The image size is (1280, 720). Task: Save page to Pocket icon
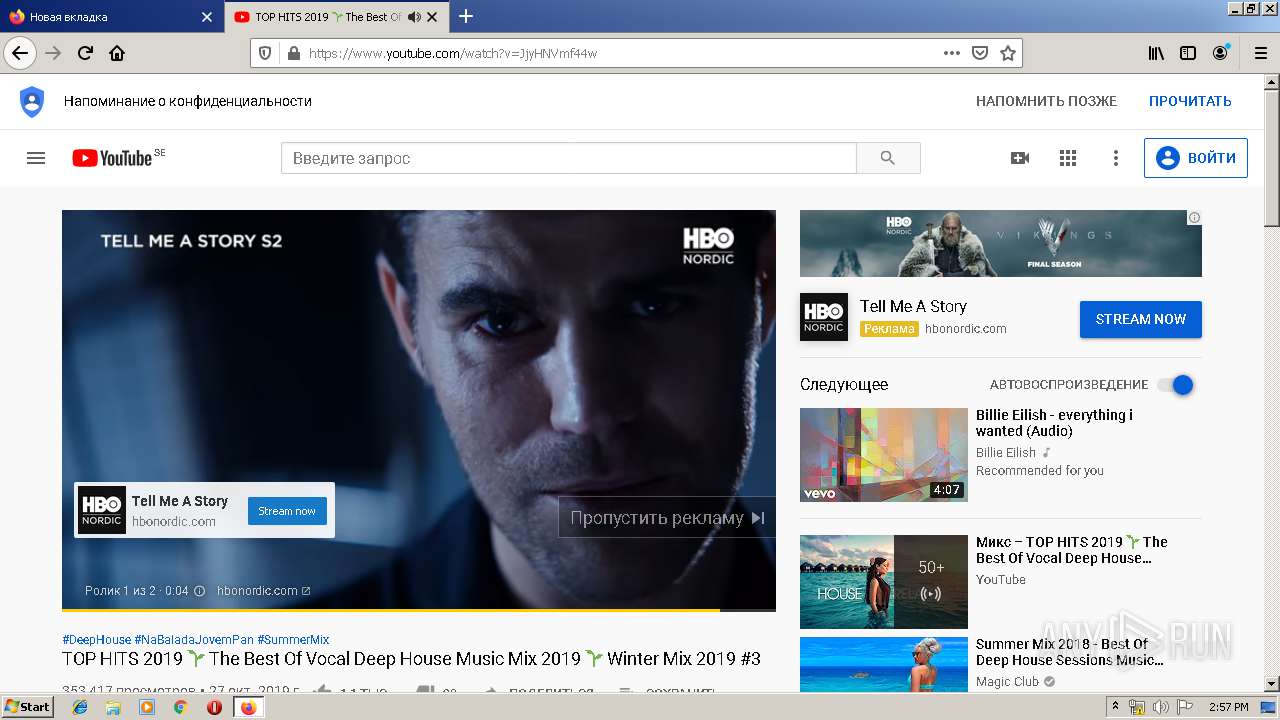980,53
